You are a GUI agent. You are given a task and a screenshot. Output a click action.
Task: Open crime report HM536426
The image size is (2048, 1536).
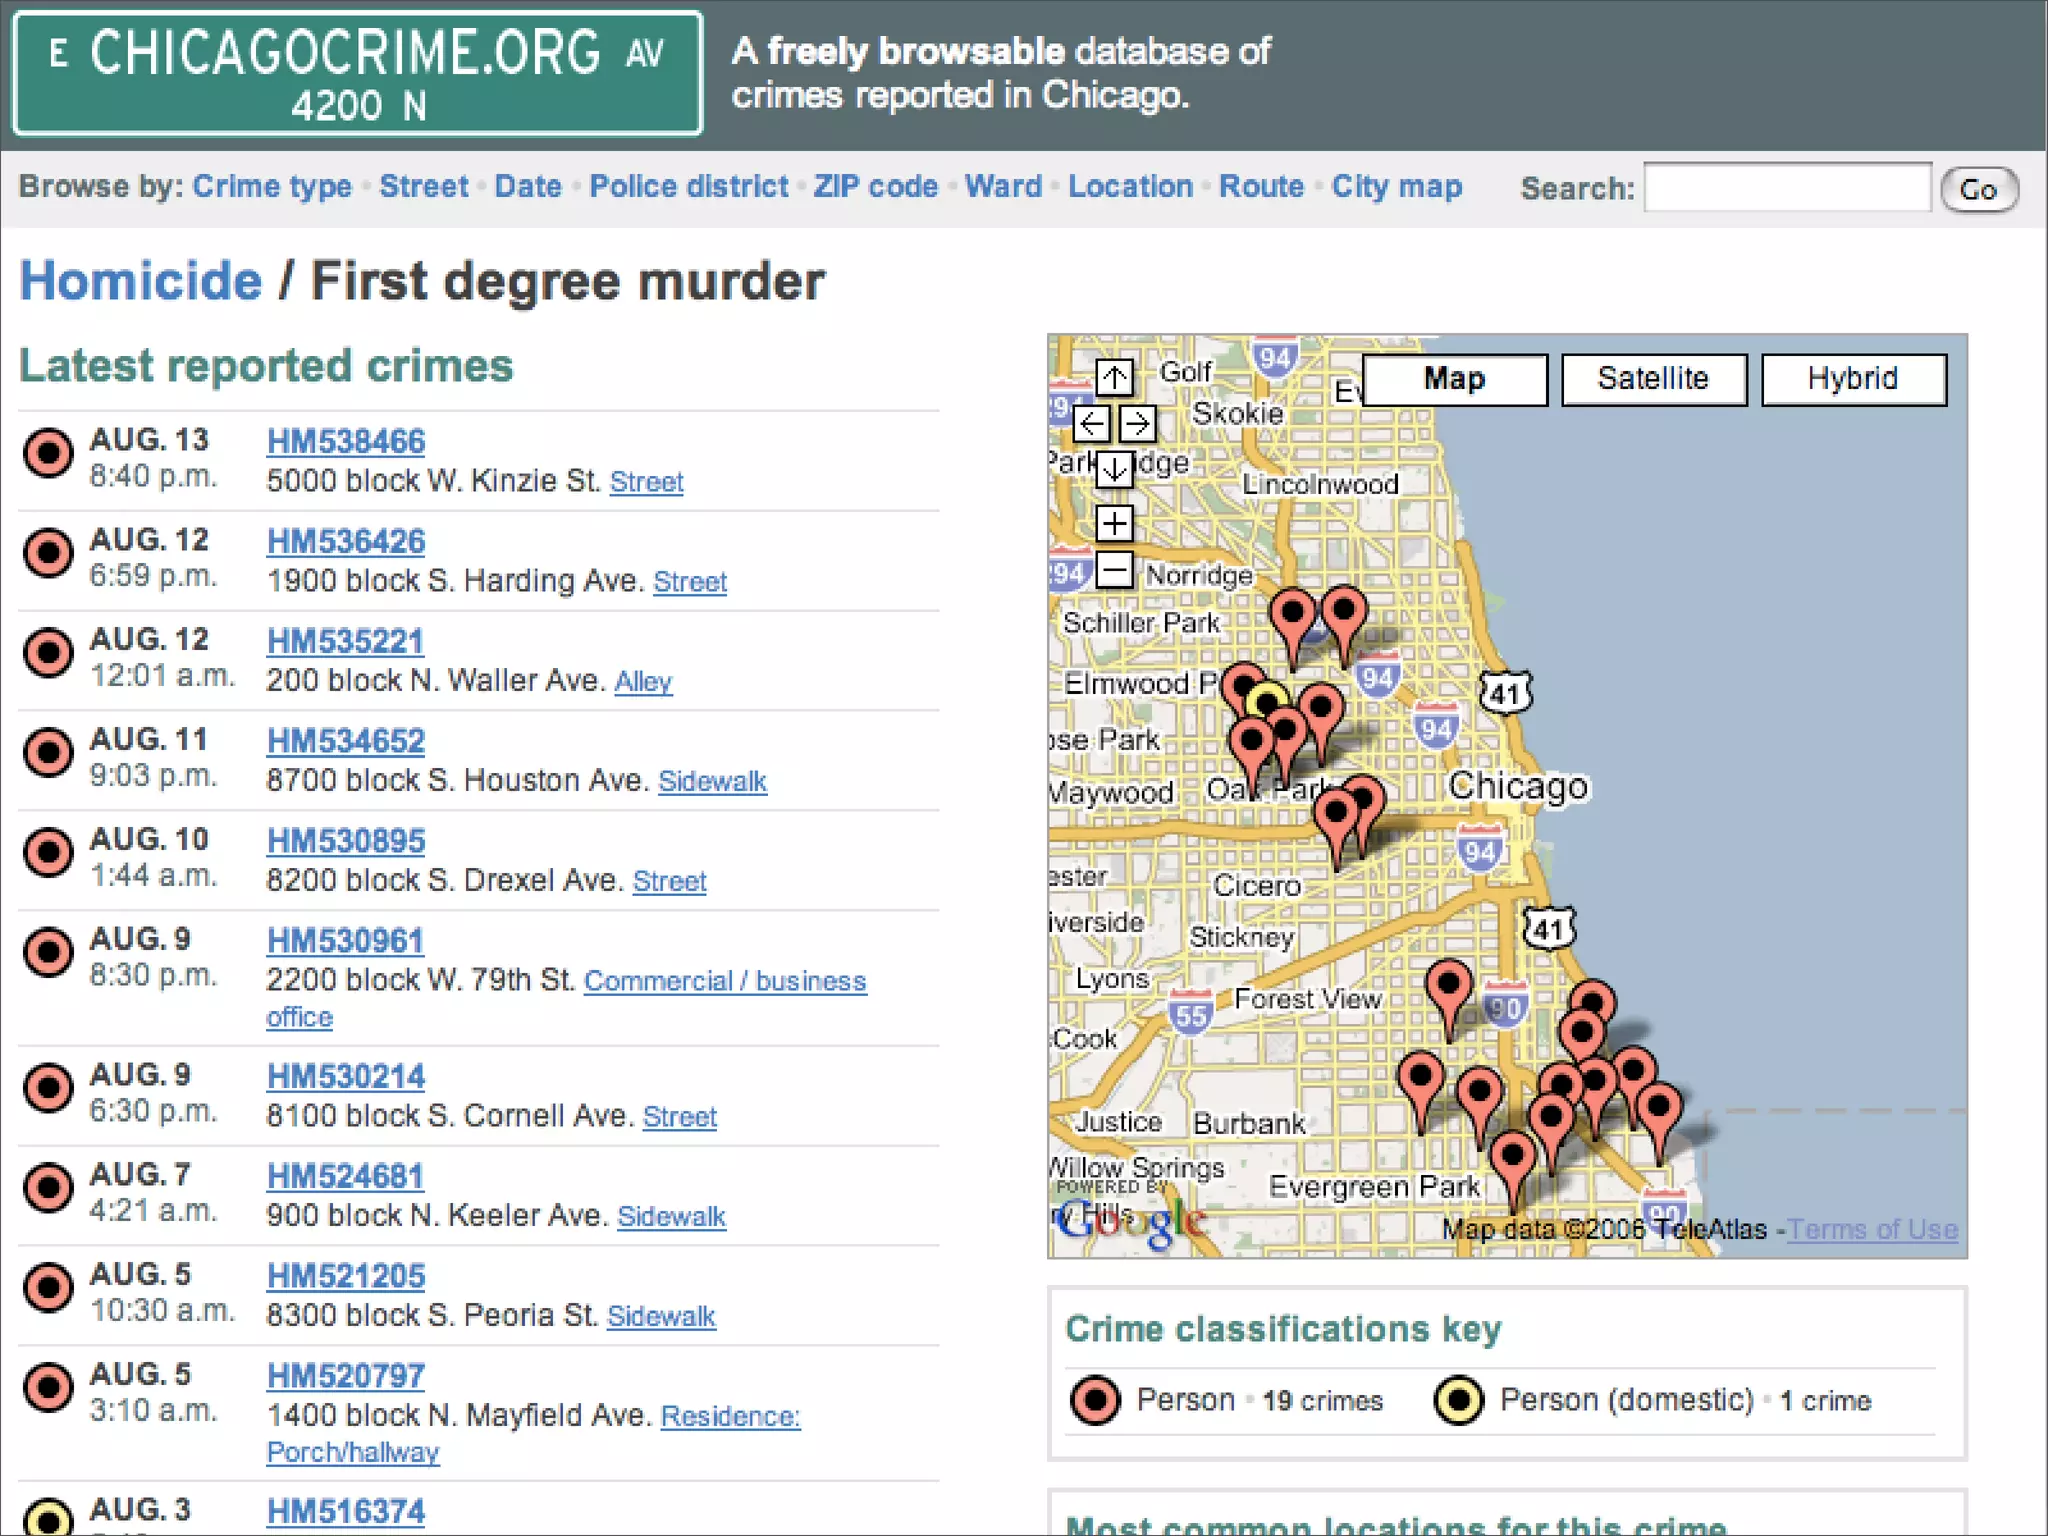click(x=346, y=541)
